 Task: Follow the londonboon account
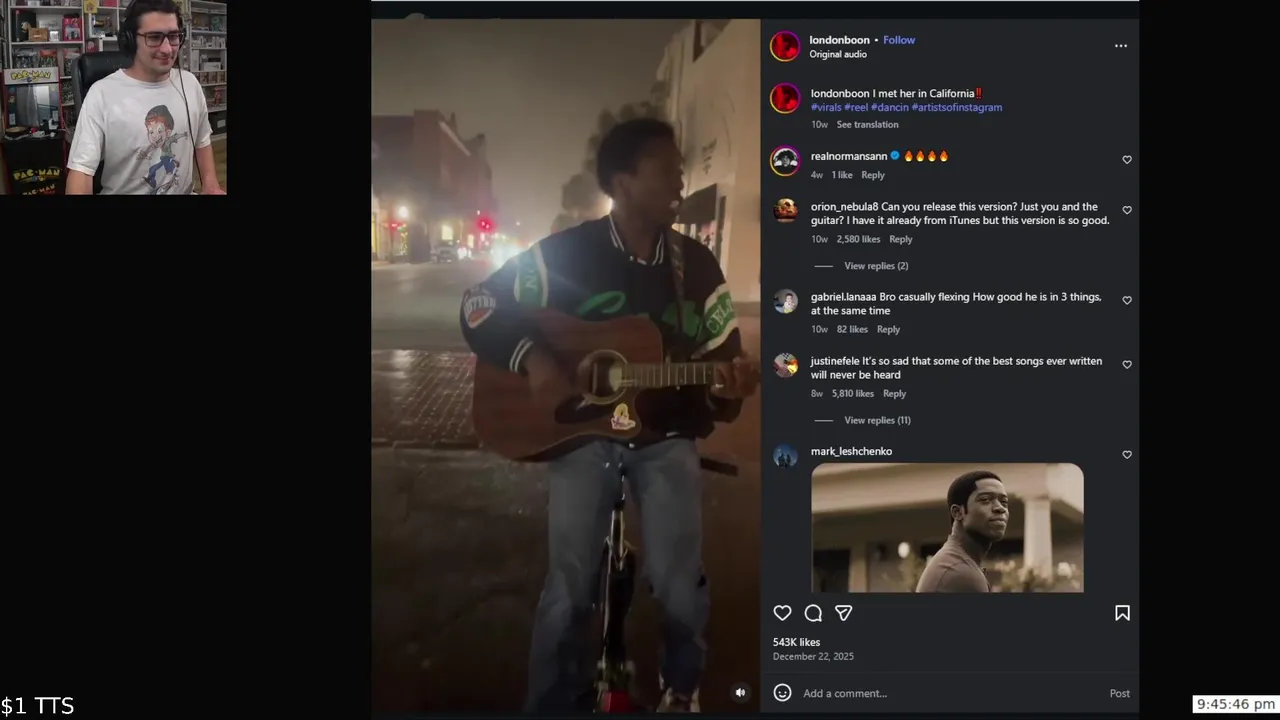coord(899,40)
